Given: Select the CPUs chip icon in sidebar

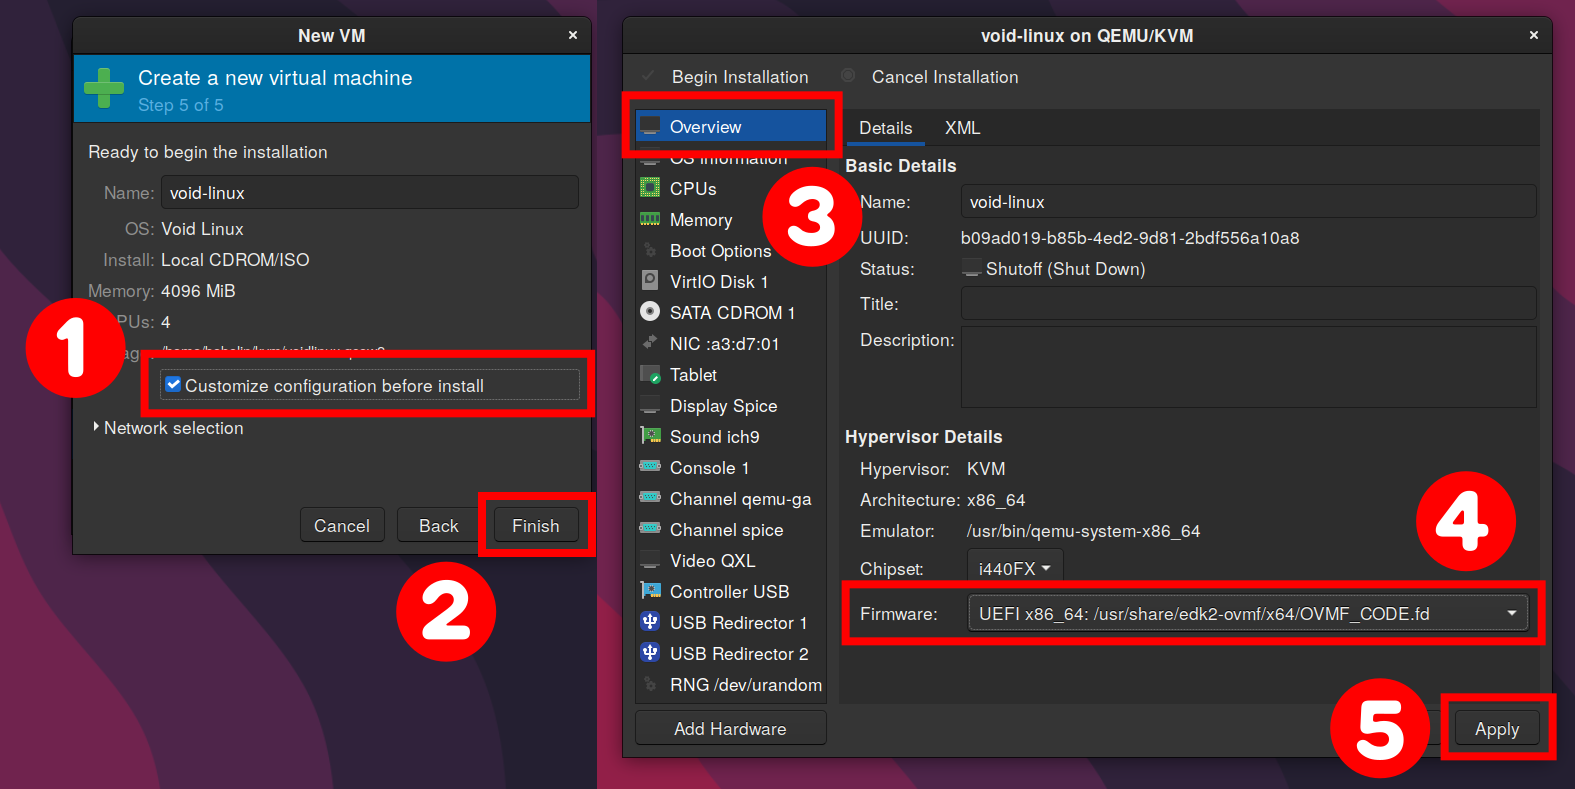Looking at the screenshot, I should (x=650, y=187).
